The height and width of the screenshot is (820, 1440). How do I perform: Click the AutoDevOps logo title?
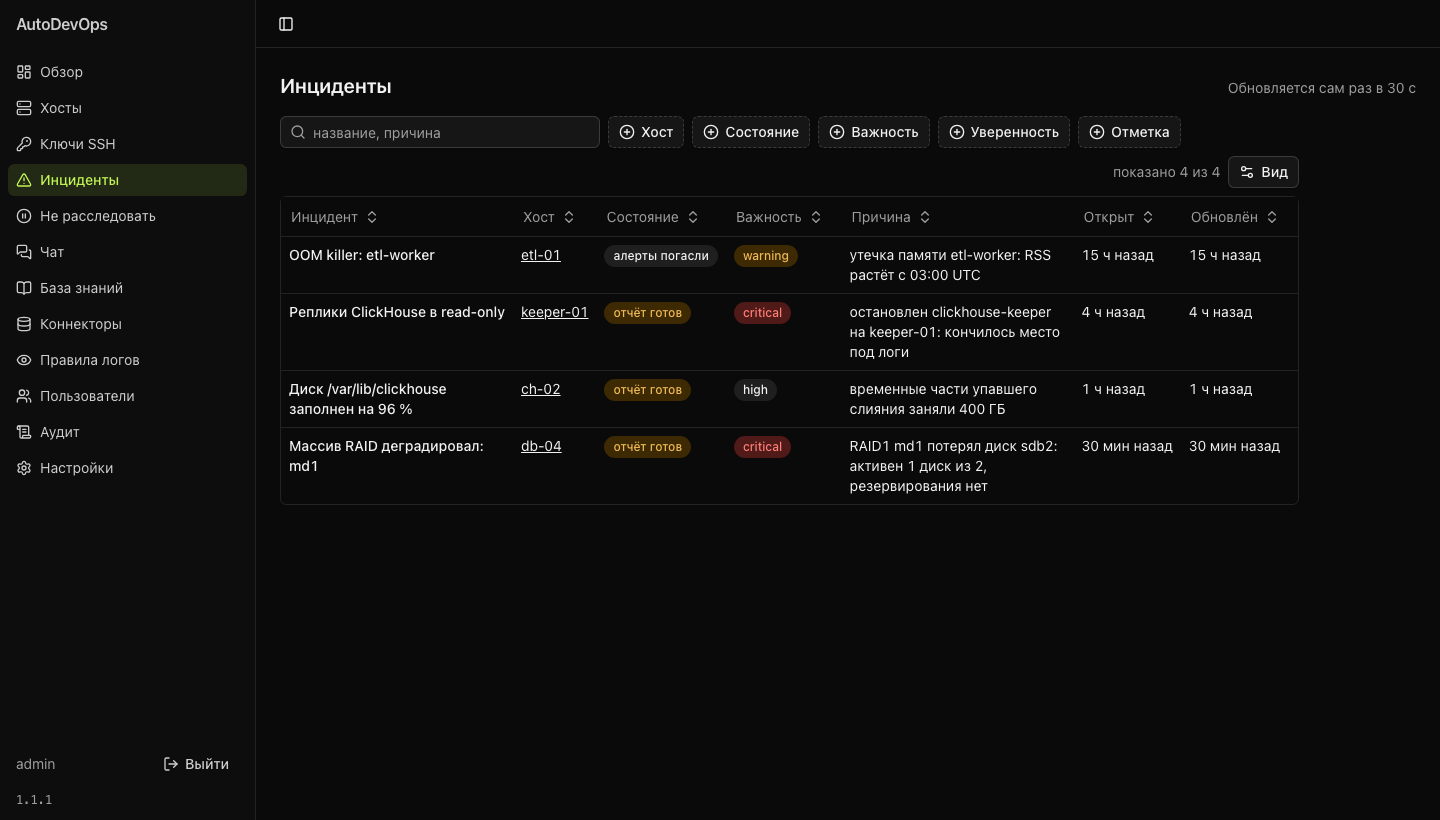[x=62, y=24]
